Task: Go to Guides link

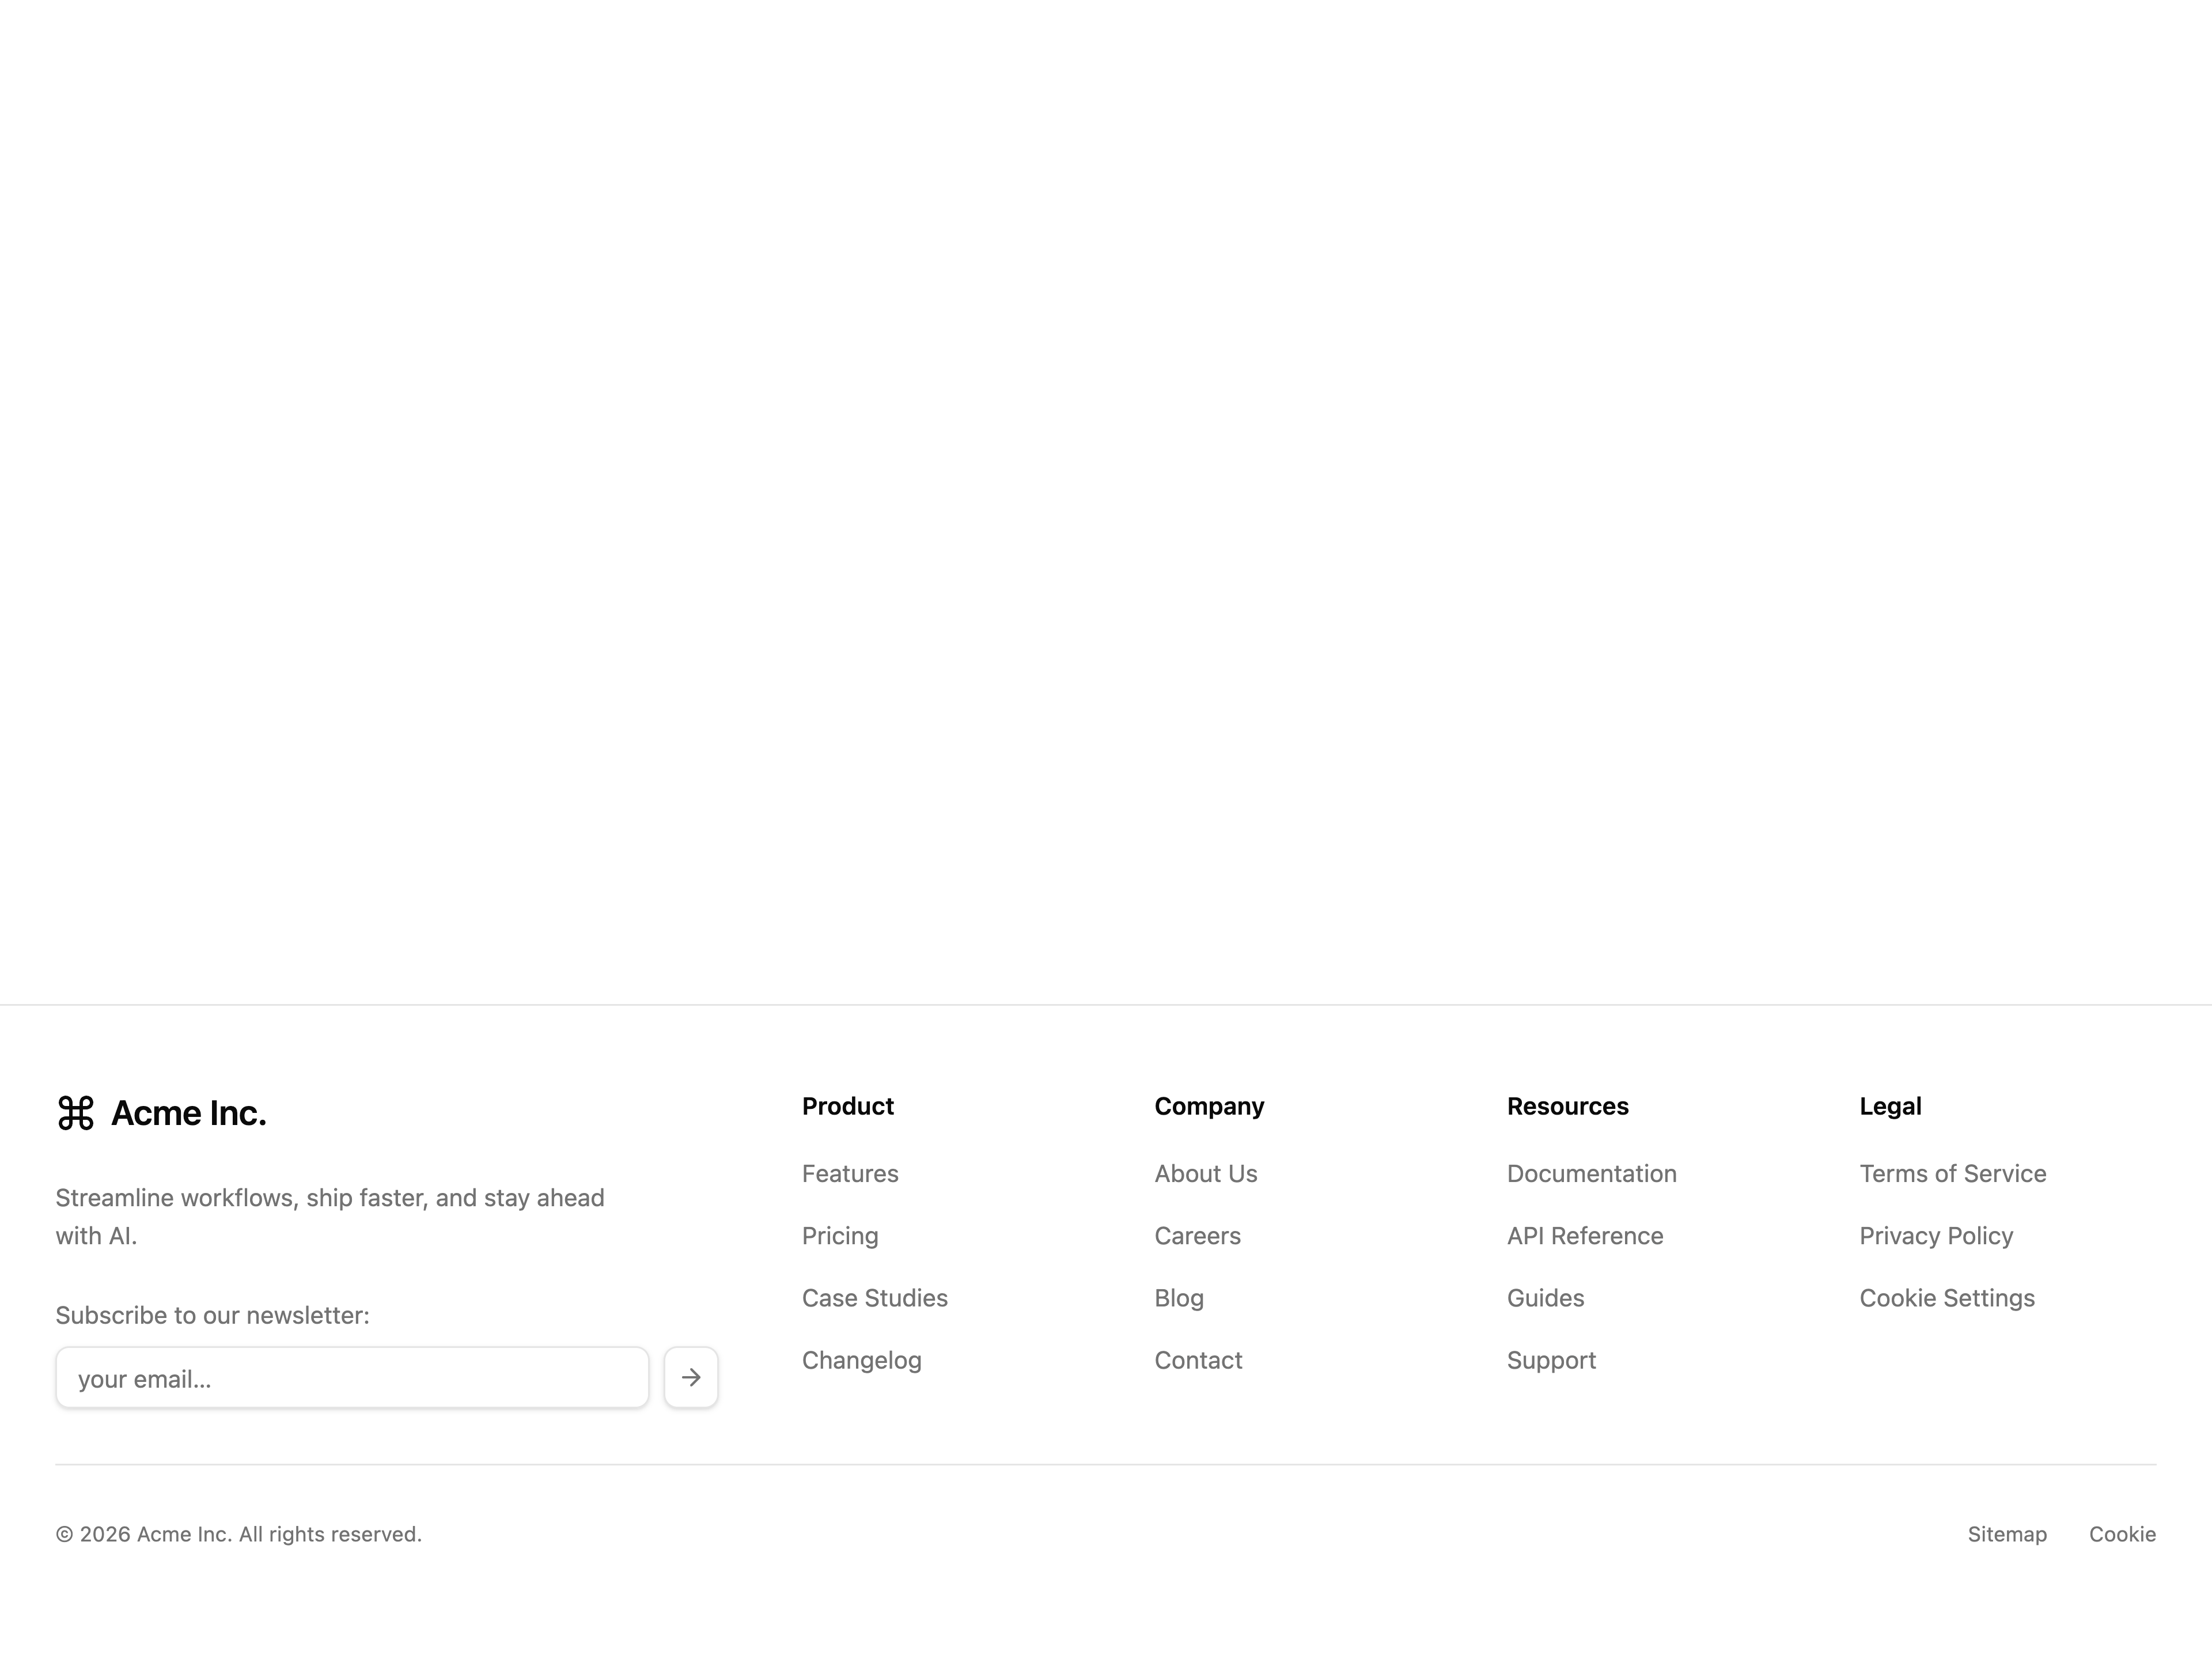Action: (1546, 1298)
